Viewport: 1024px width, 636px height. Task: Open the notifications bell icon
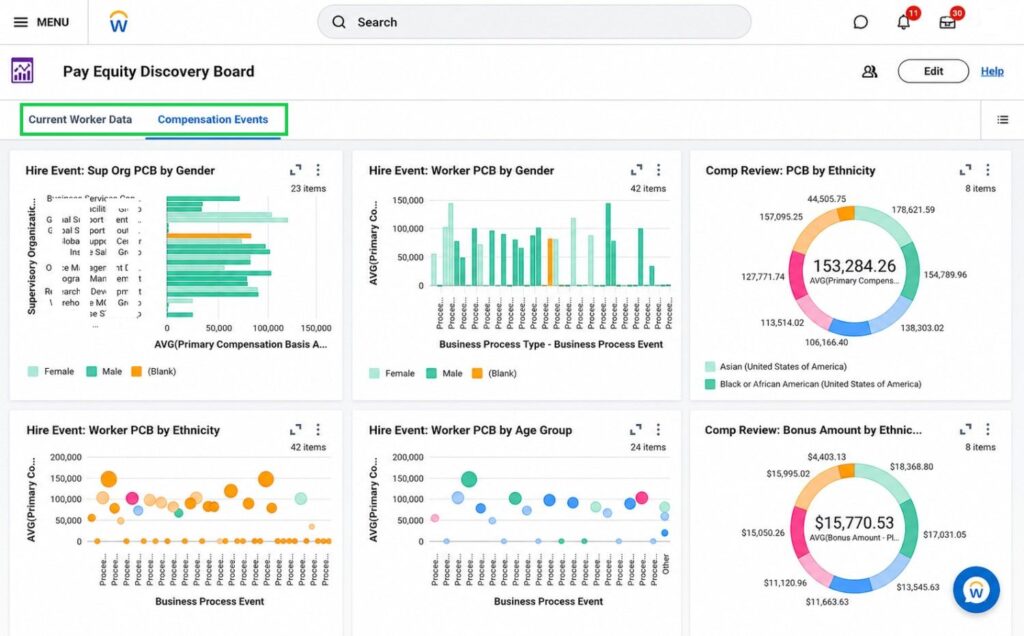pos(904,22)
